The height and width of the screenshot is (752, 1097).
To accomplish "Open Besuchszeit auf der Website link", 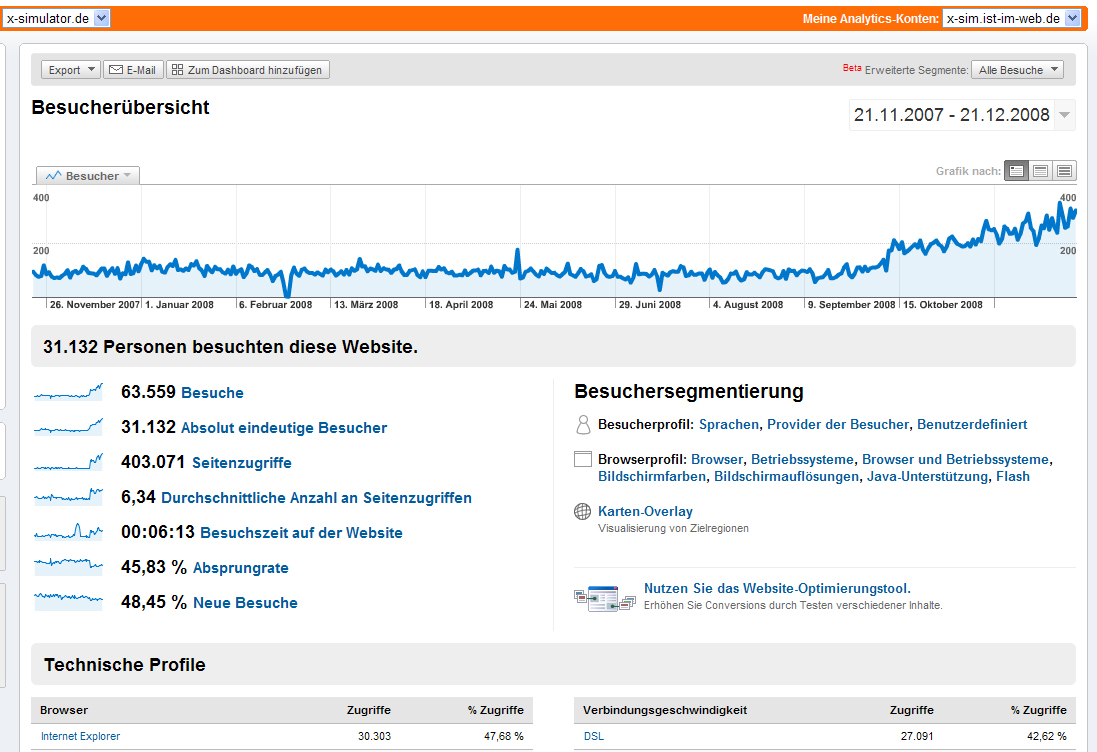I will click(x=301, y=533).
